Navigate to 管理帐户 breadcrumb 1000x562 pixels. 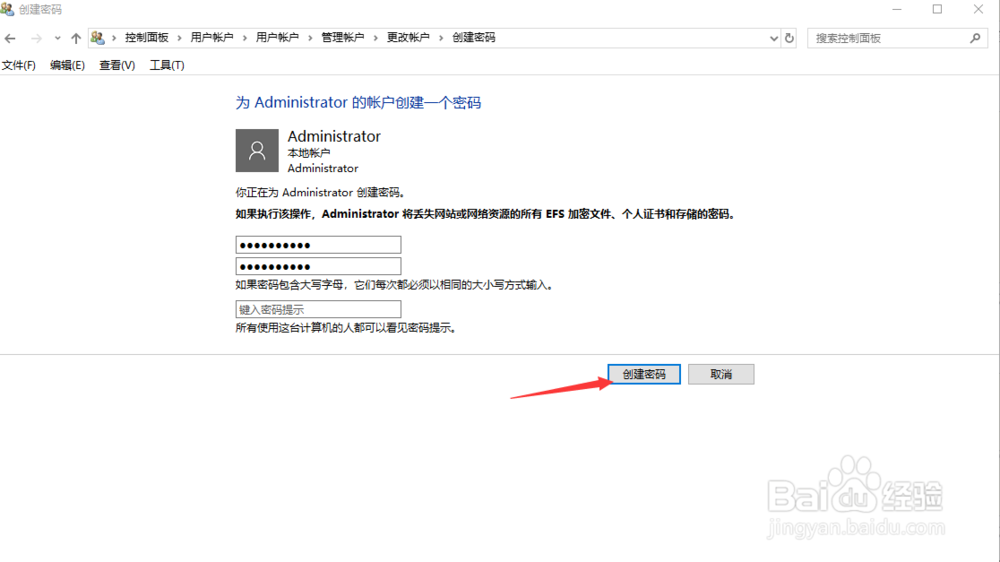342,38
